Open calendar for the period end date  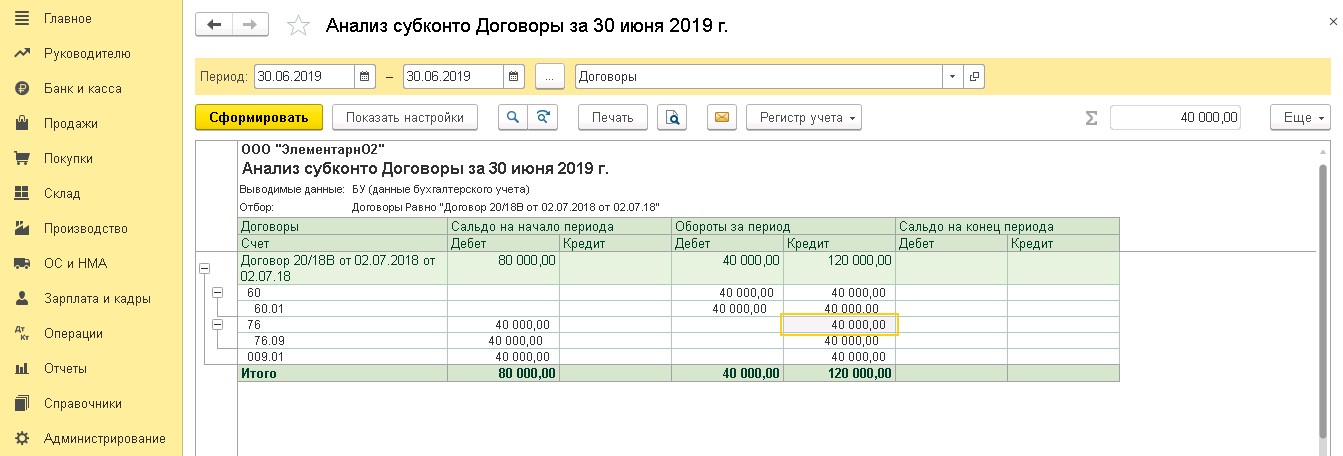click(x=514, y=76)
